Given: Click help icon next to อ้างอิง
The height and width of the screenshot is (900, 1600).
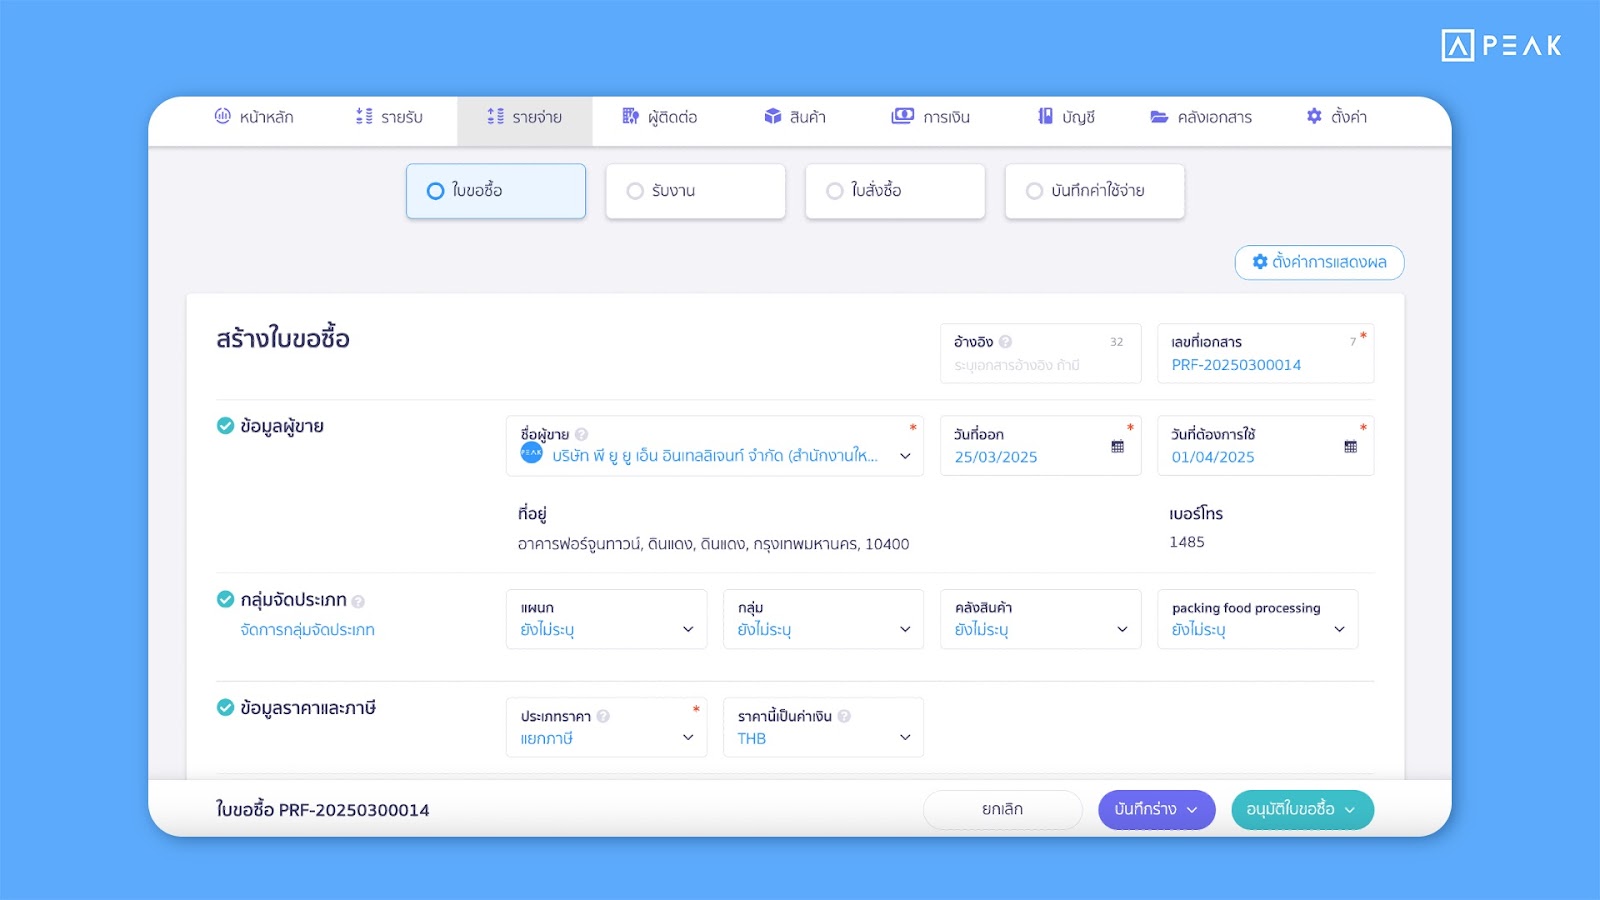Looking at the screenshot, I should (1006, 342).
